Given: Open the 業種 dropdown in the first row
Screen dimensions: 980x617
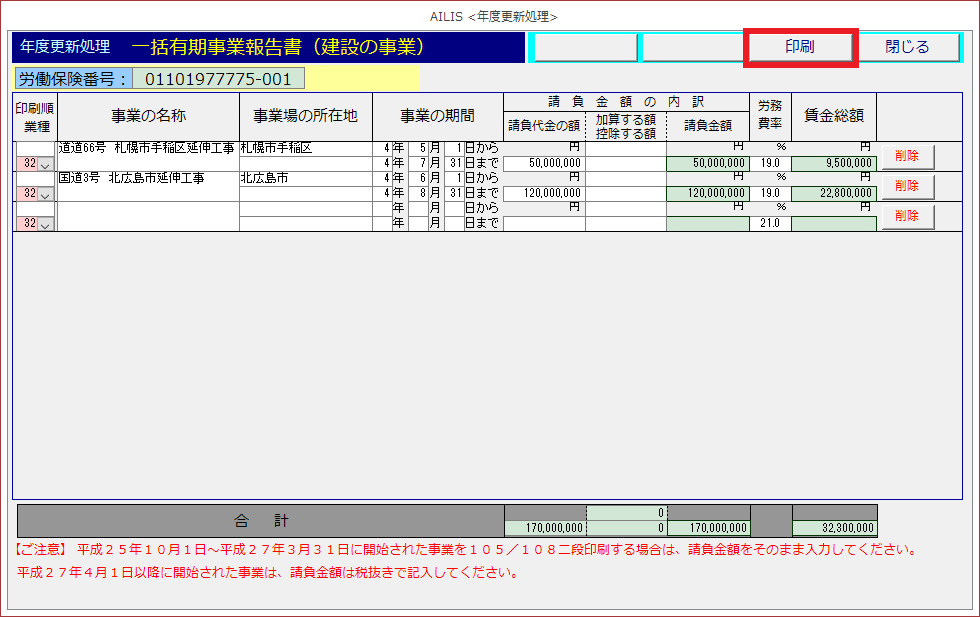Looking at the screenshot, I should [44, 164].
